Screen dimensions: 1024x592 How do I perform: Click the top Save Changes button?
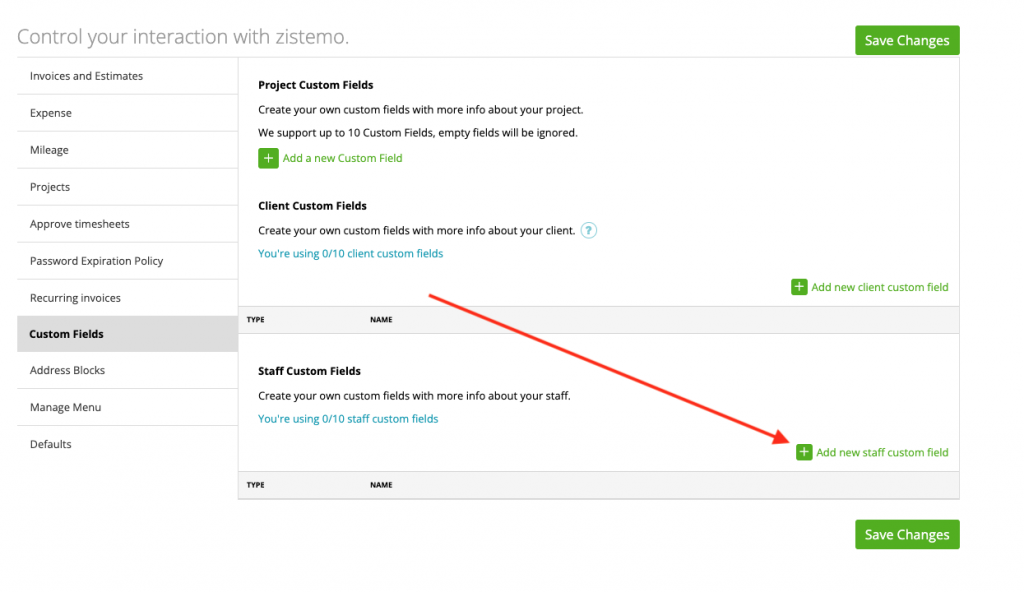[906, 40]
